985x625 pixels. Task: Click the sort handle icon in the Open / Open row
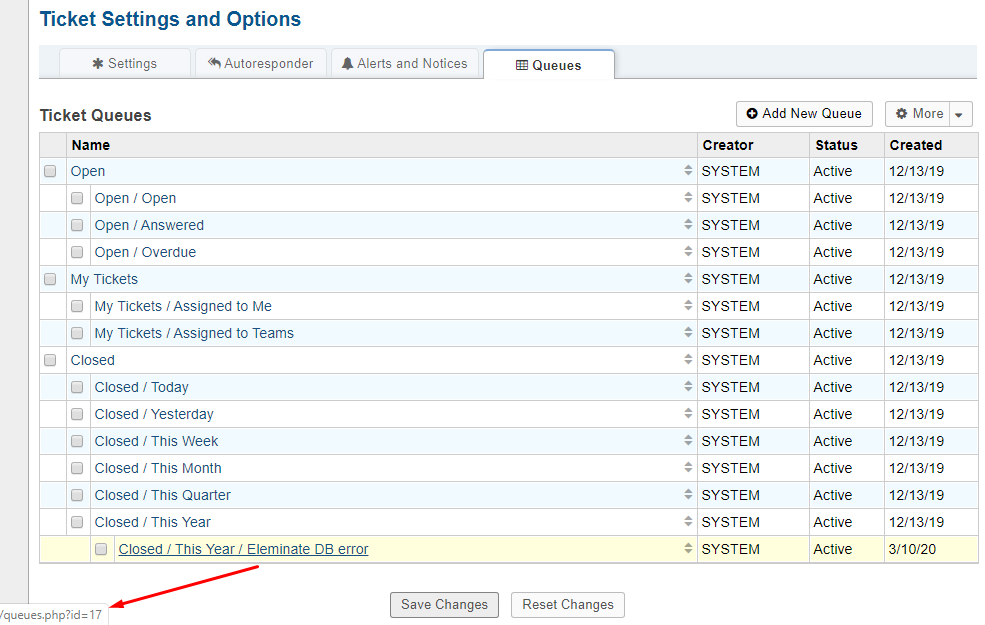pos(688,197)
